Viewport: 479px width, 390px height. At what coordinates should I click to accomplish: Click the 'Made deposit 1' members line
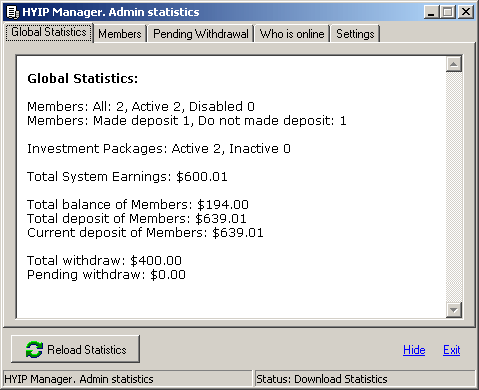coord(187,121)
